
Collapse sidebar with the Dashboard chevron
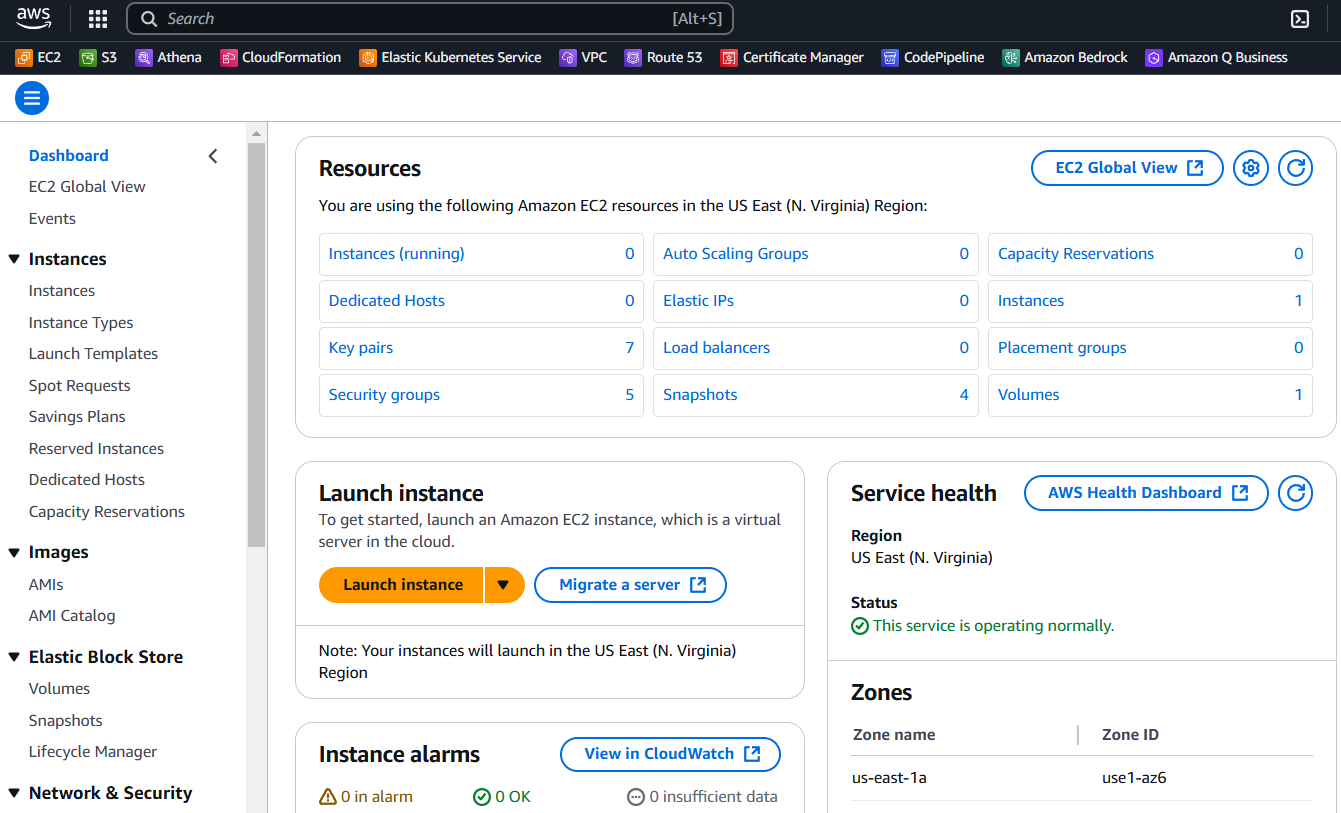point(212,156)
